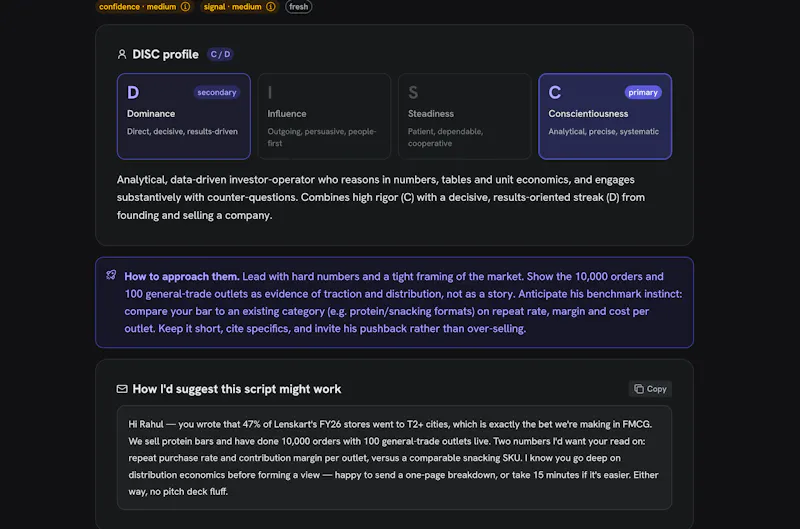Select the Influence profile card
Viewport: 800px width, 529px height.
(324, 116)
